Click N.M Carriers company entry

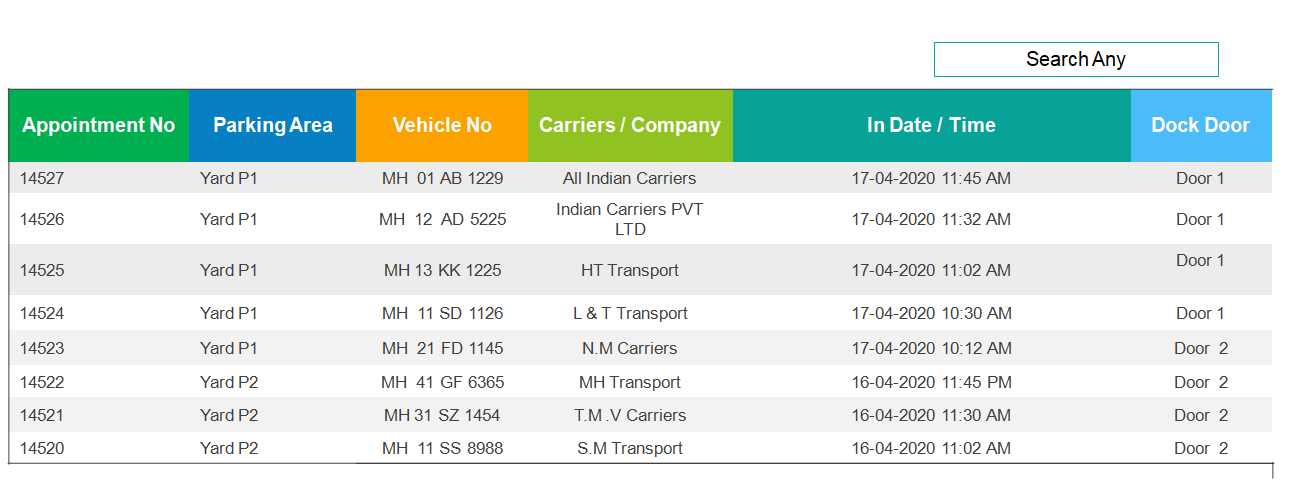[630, 348]
